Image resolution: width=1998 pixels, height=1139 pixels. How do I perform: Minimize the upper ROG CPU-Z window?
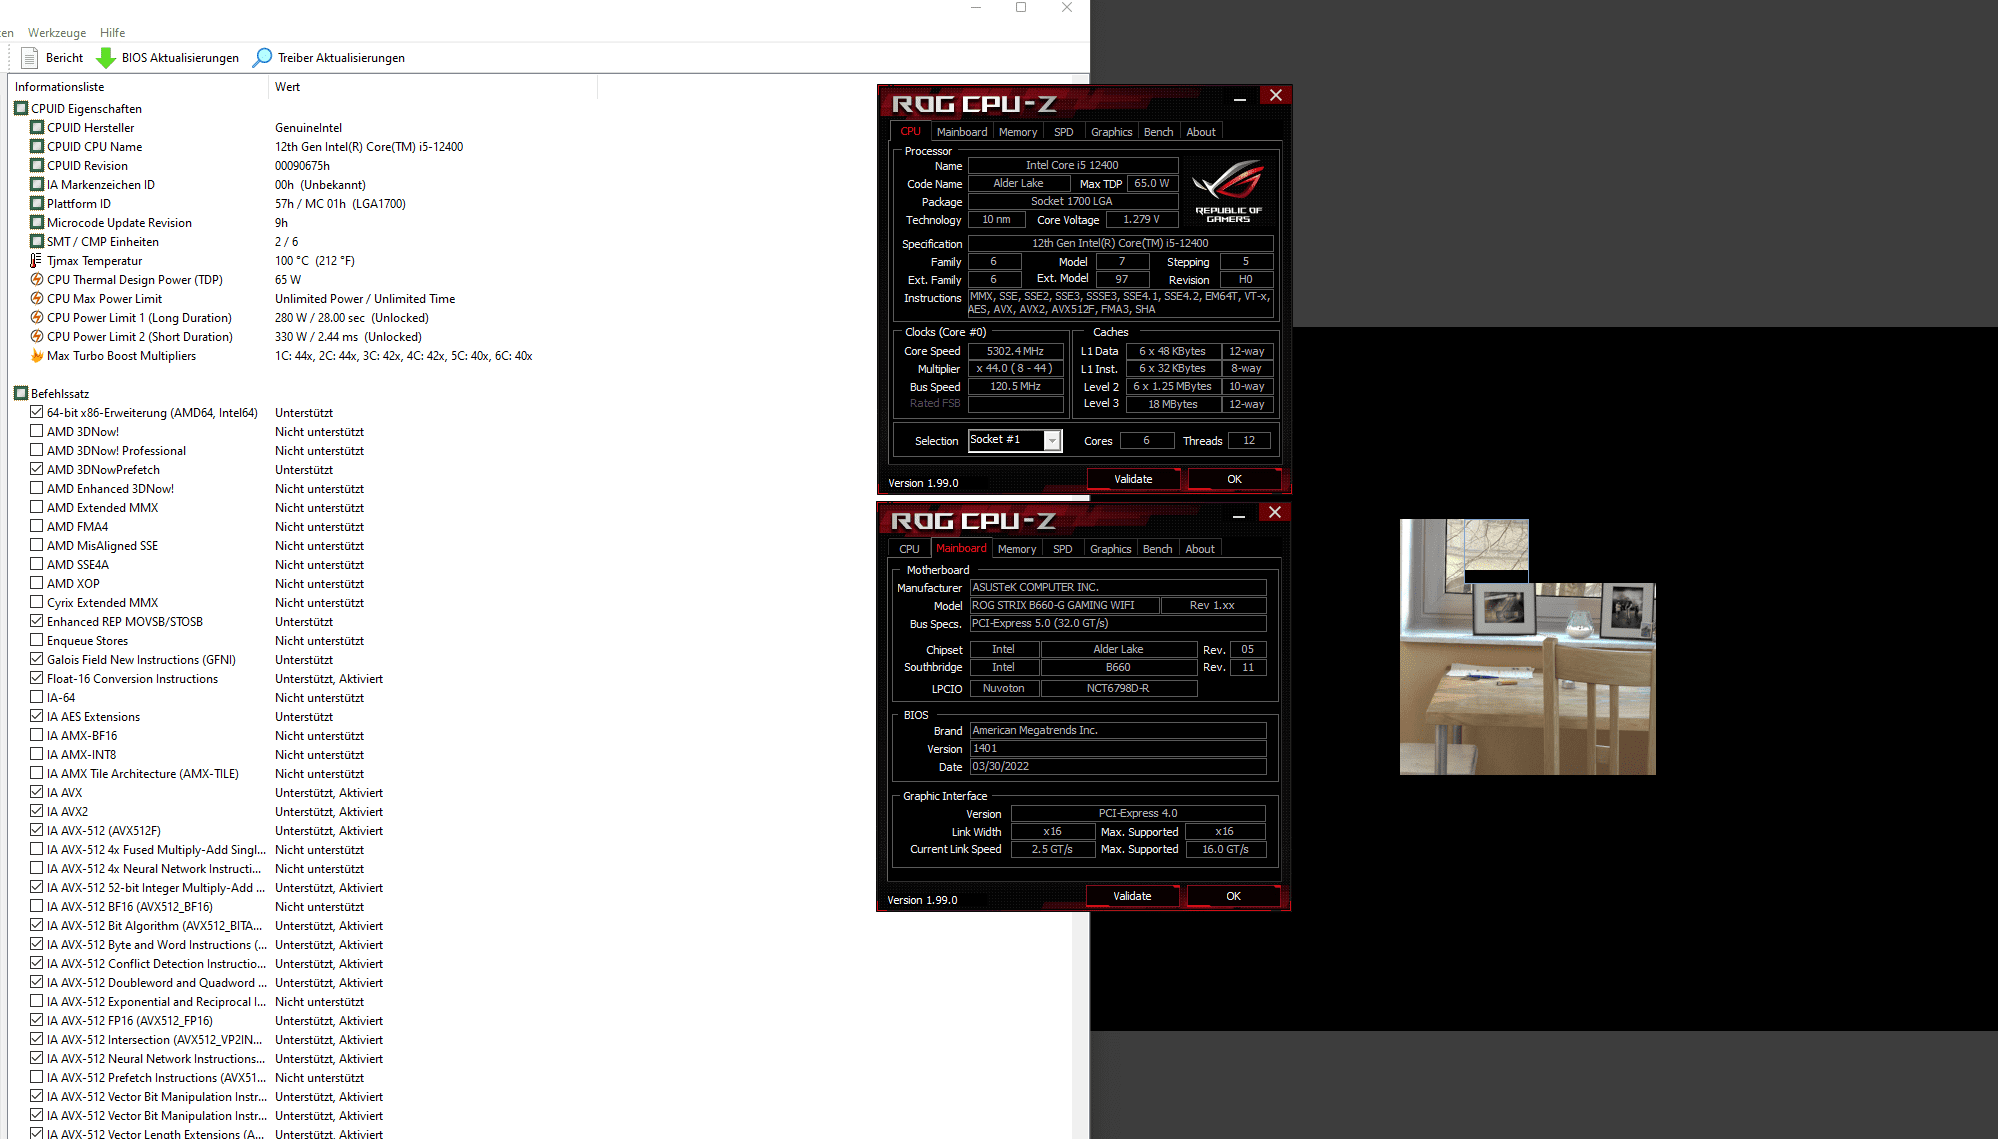[x=1239, y=97]
